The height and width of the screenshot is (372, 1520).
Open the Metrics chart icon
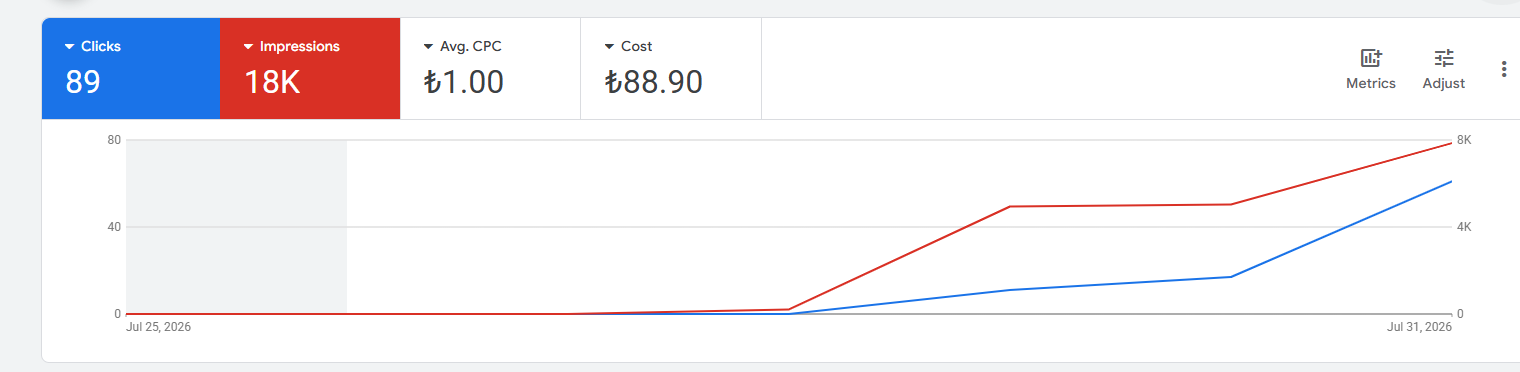point(1371,58)
